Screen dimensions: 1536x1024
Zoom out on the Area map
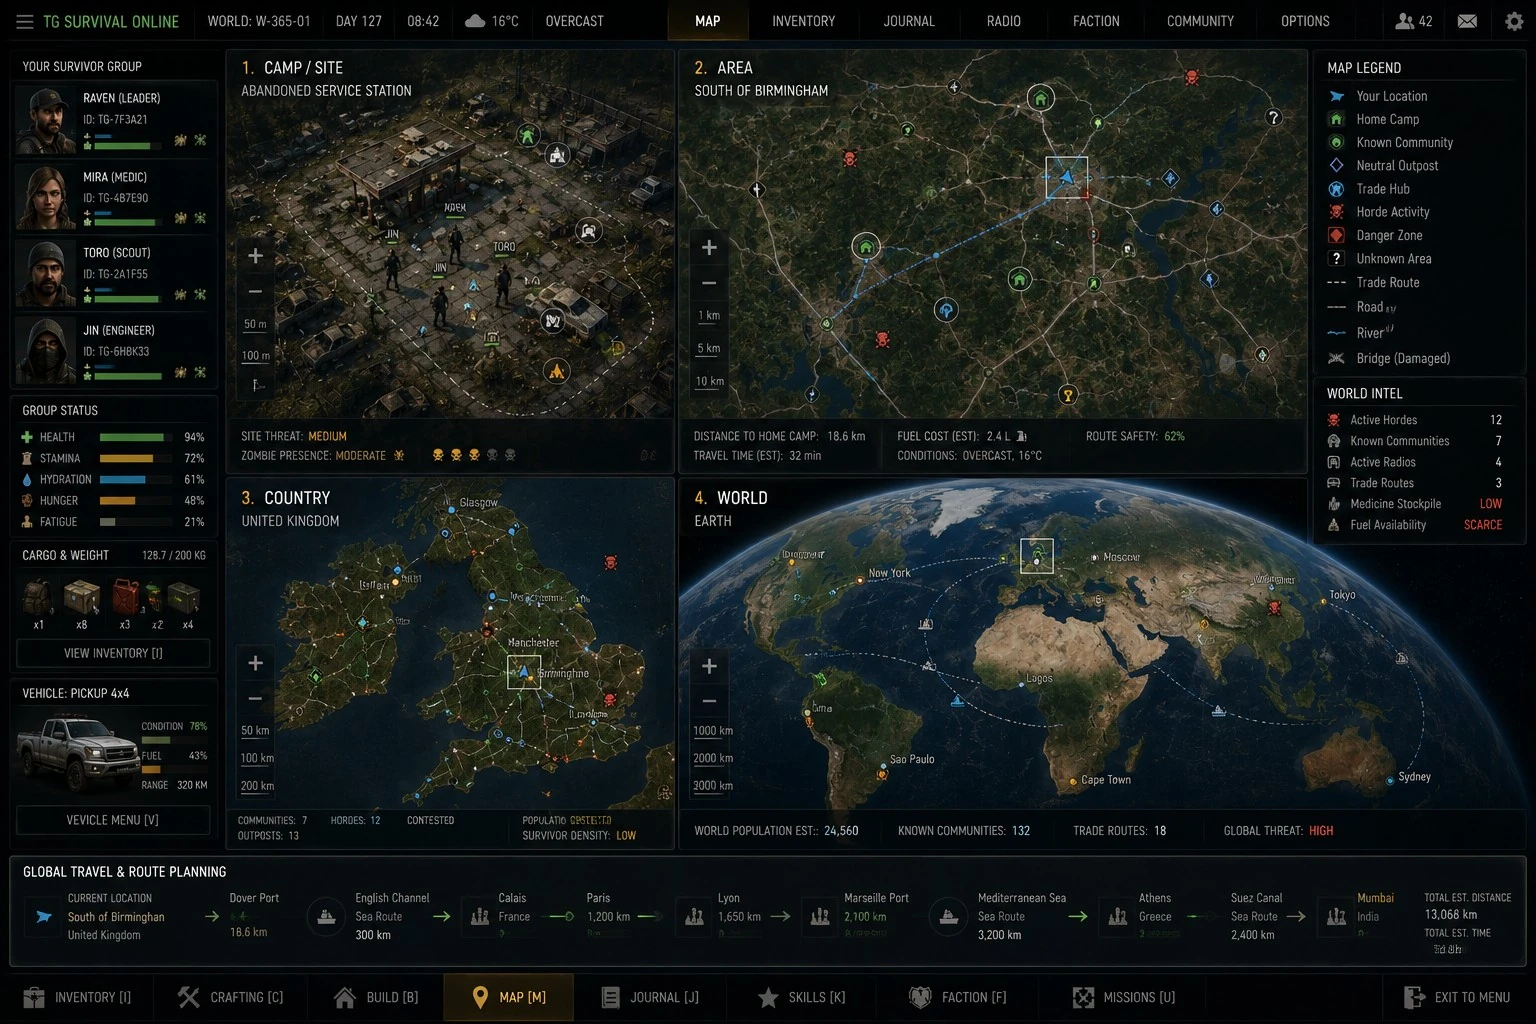709,283
